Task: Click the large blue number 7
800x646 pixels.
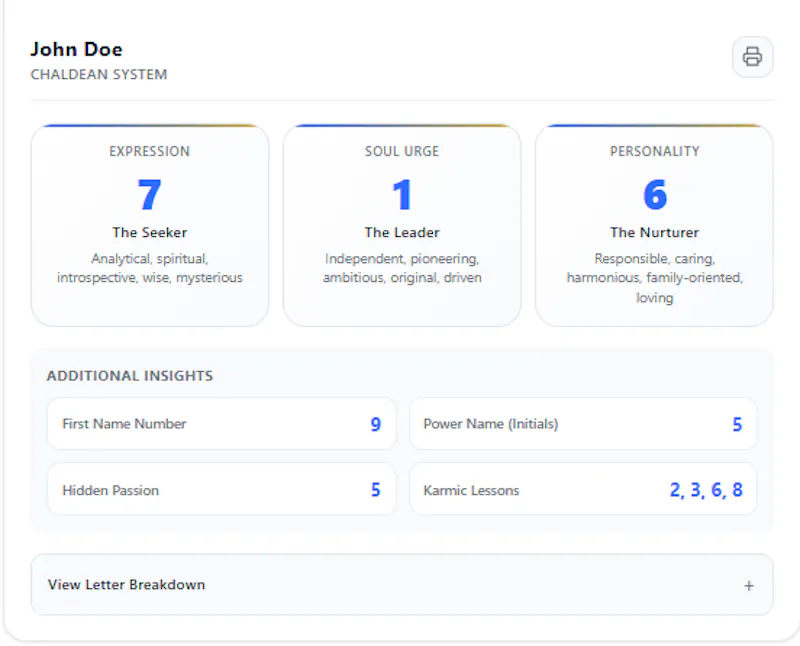Action: 149,194
